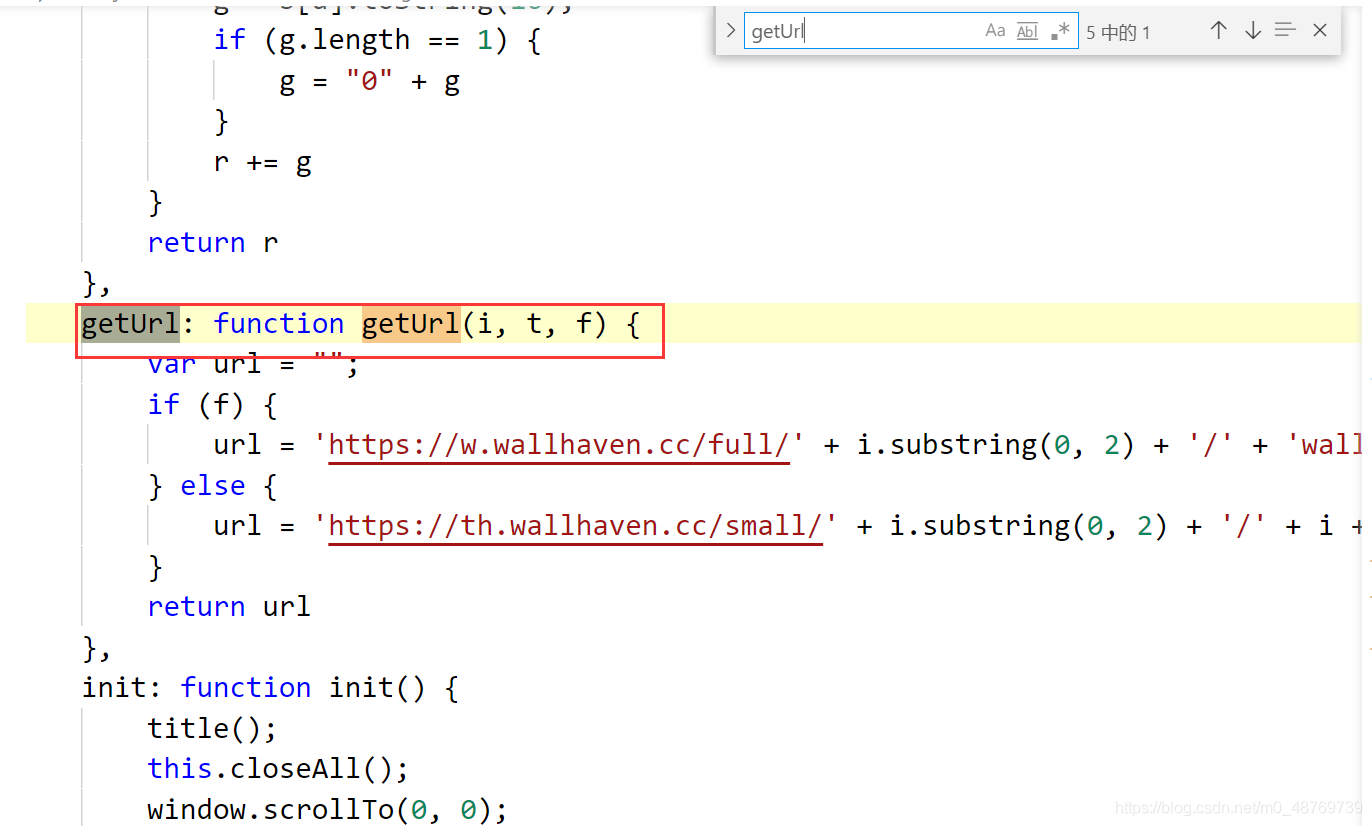Go to next match arrow
This screenshot has height=826, width=1372.
1252,31
